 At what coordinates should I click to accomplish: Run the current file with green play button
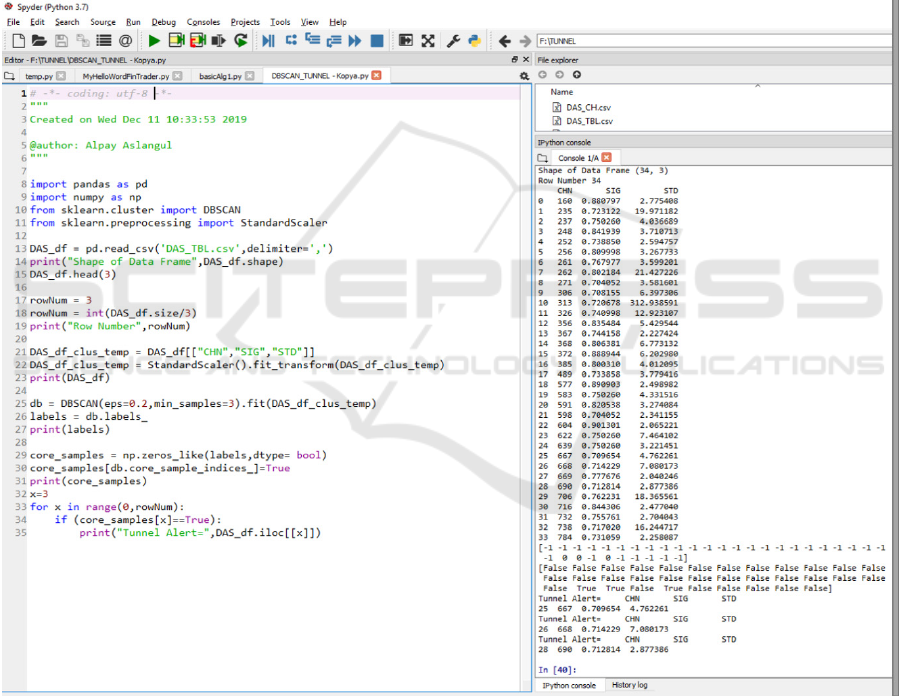pyautogui.click(x=154, y=41)
